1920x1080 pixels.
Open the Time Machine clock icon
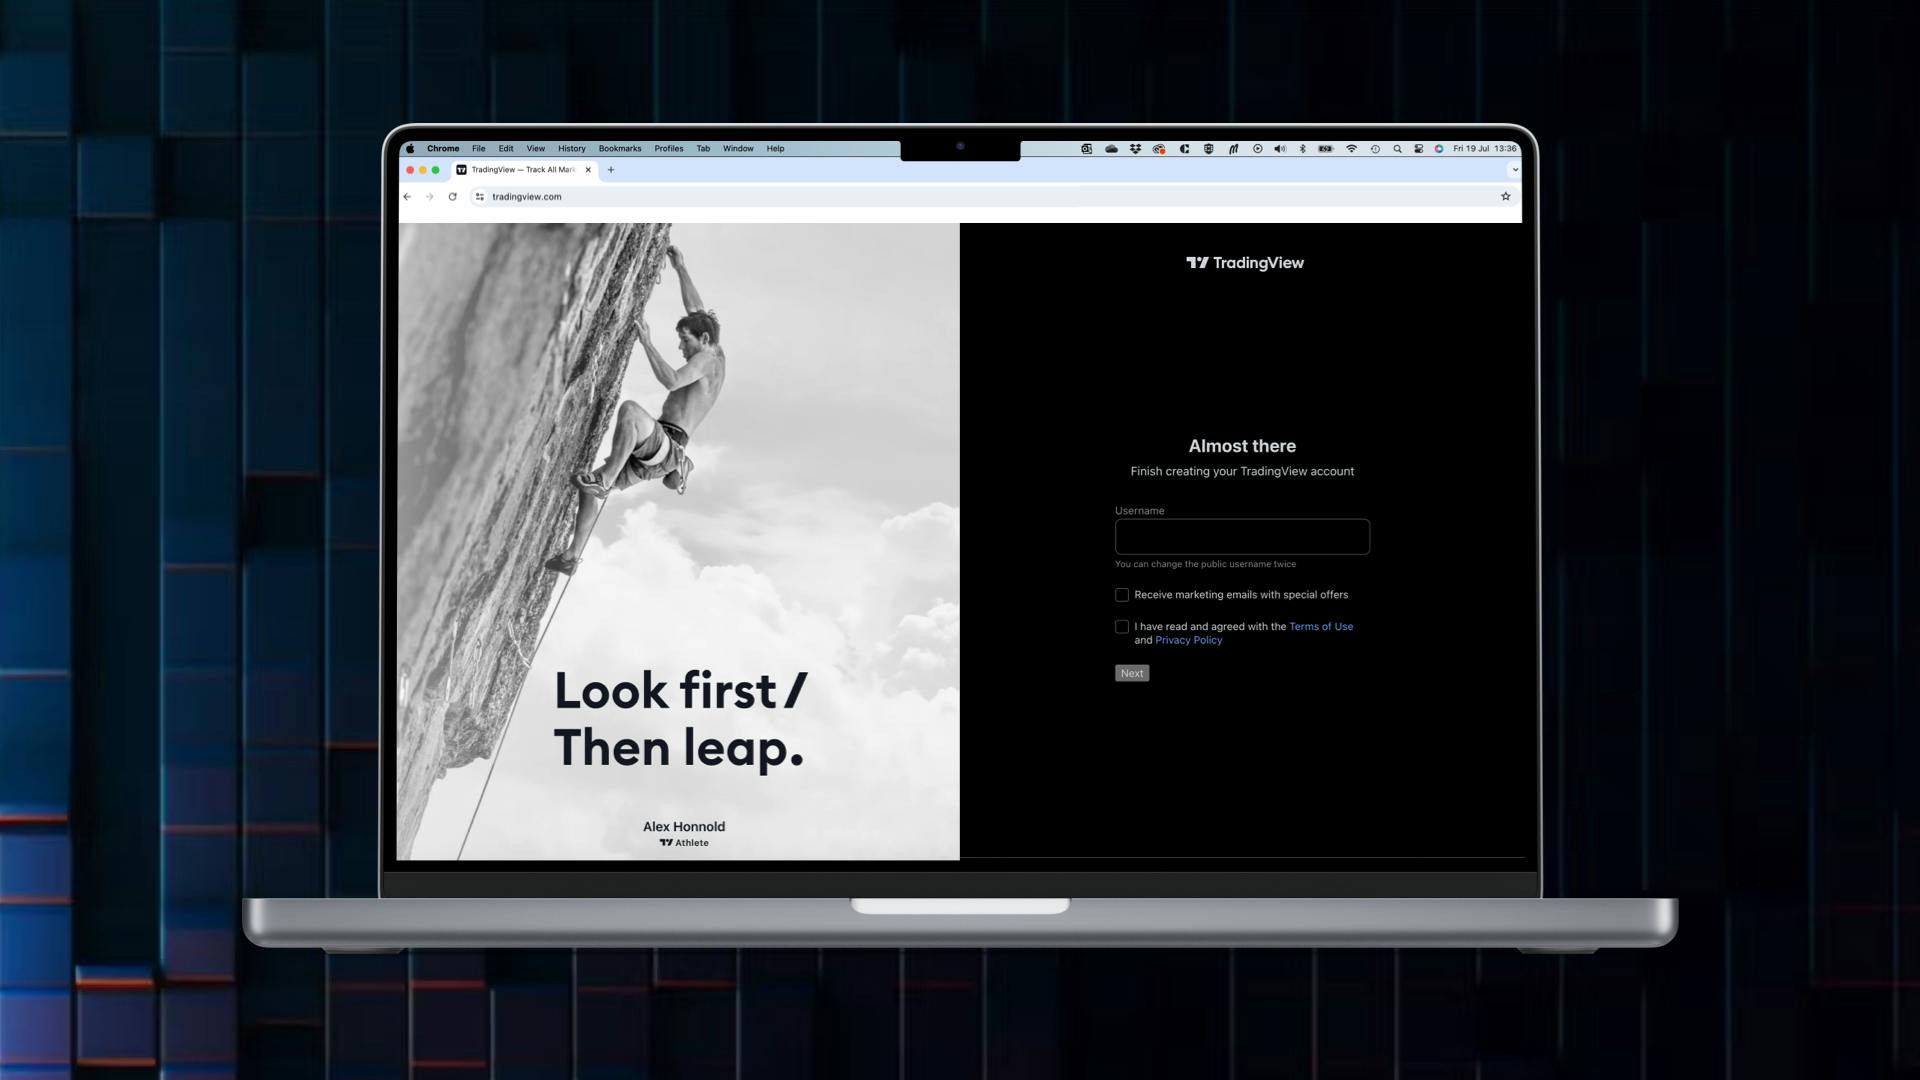click(x=1375, y=149)
